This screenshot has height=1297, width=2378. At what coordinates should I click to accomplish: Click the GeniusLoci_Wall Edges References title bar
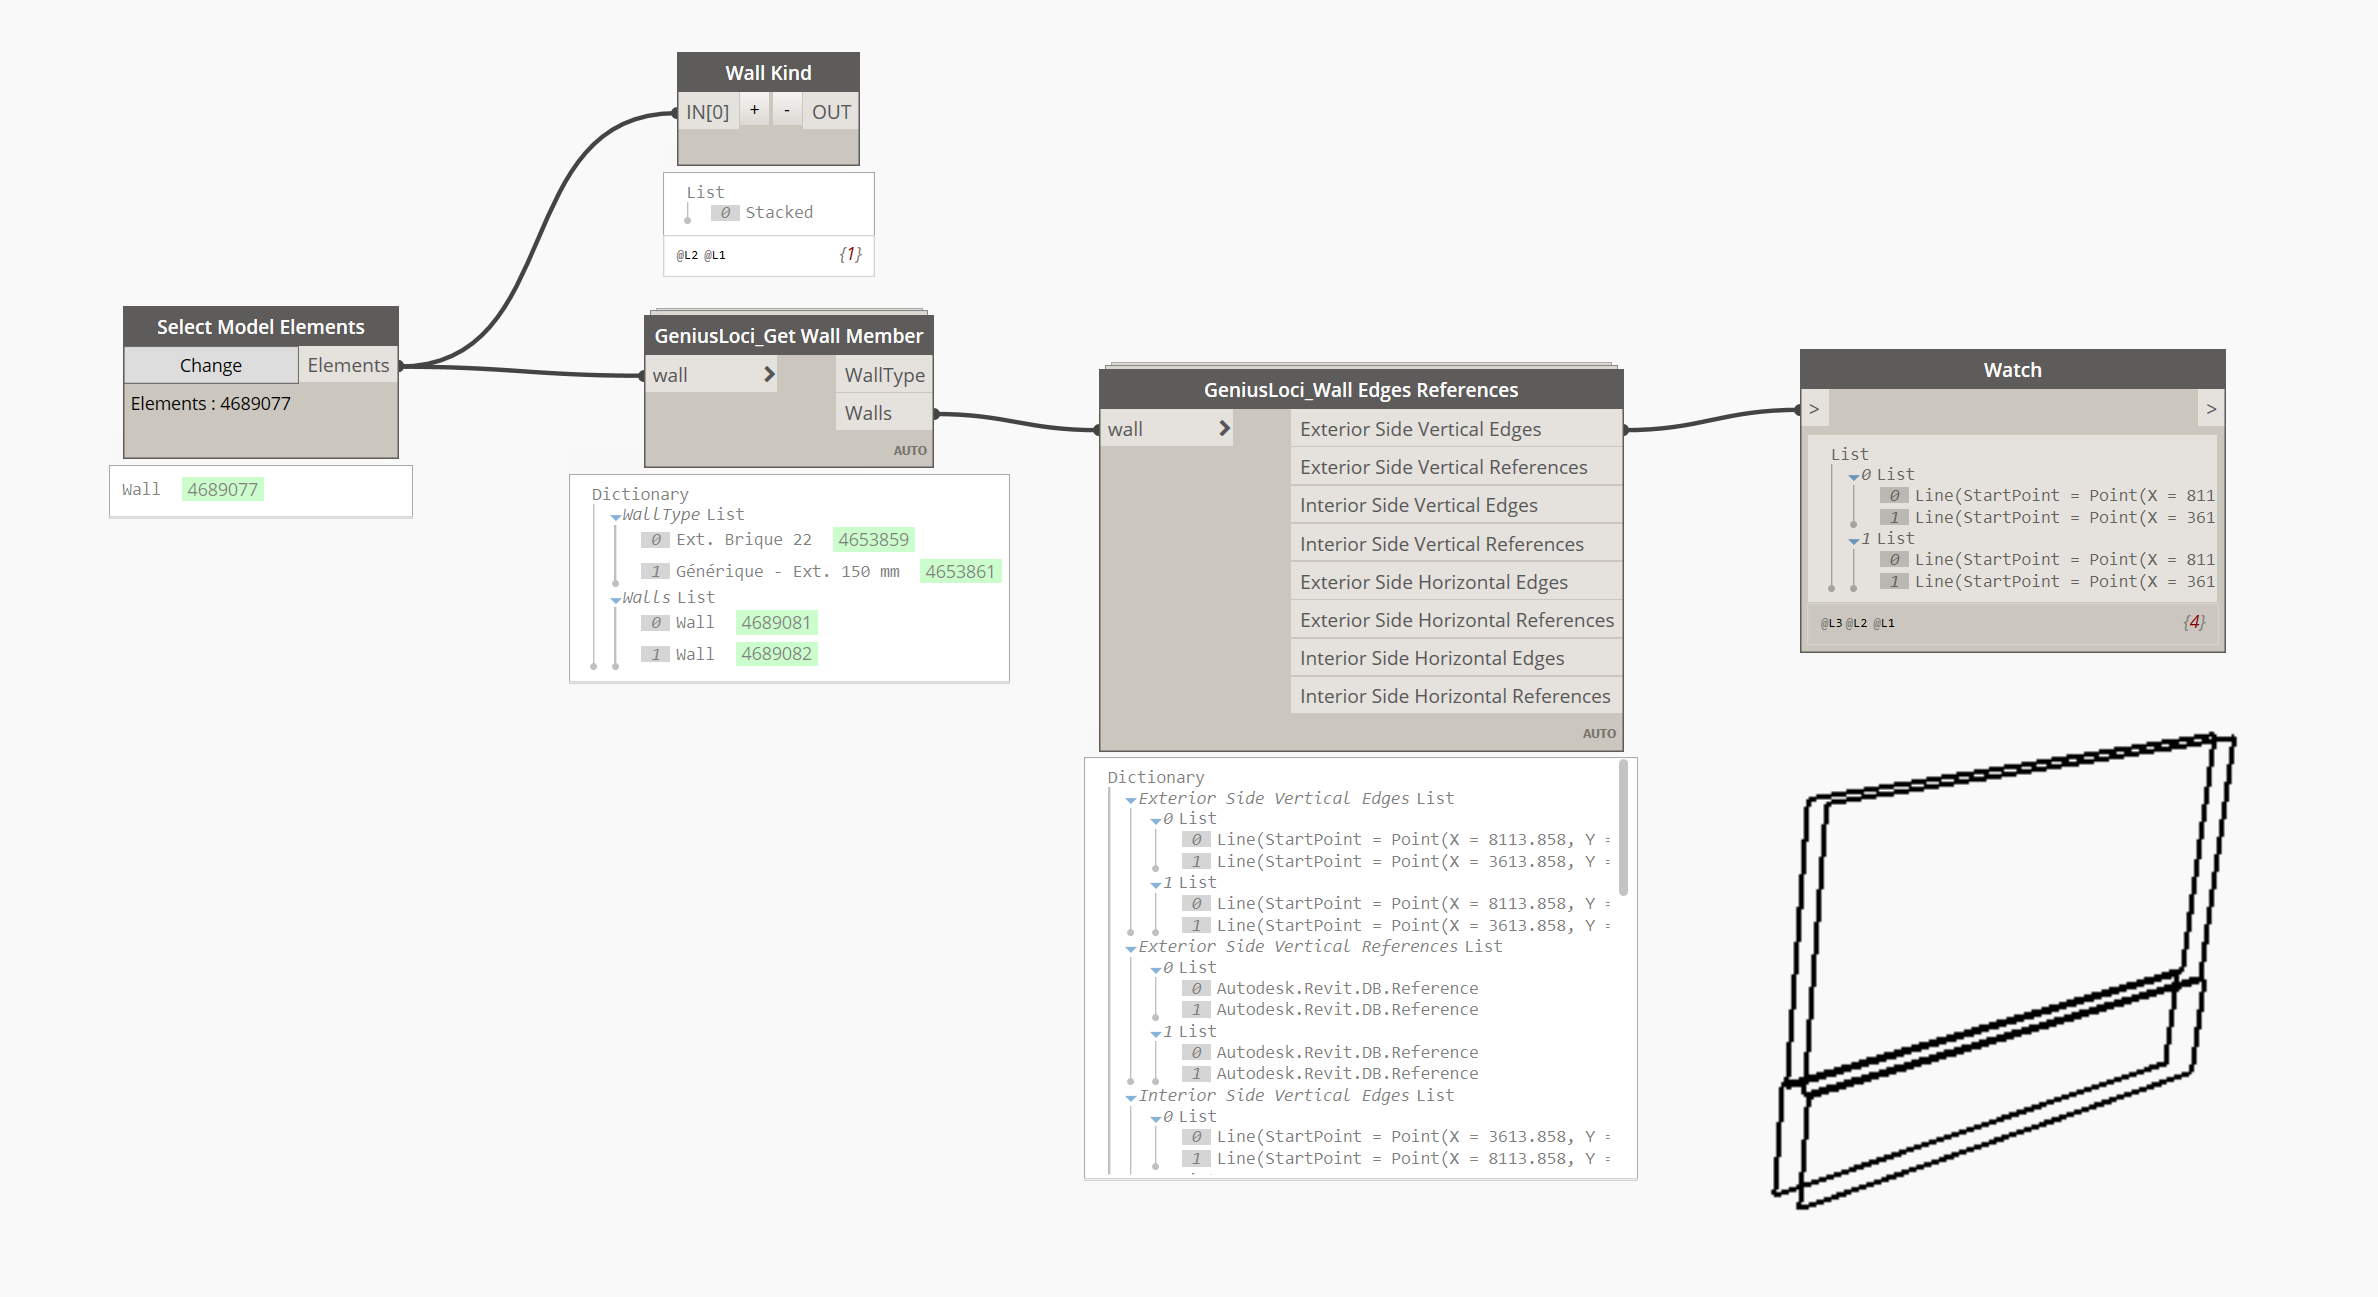(1360, 390)
